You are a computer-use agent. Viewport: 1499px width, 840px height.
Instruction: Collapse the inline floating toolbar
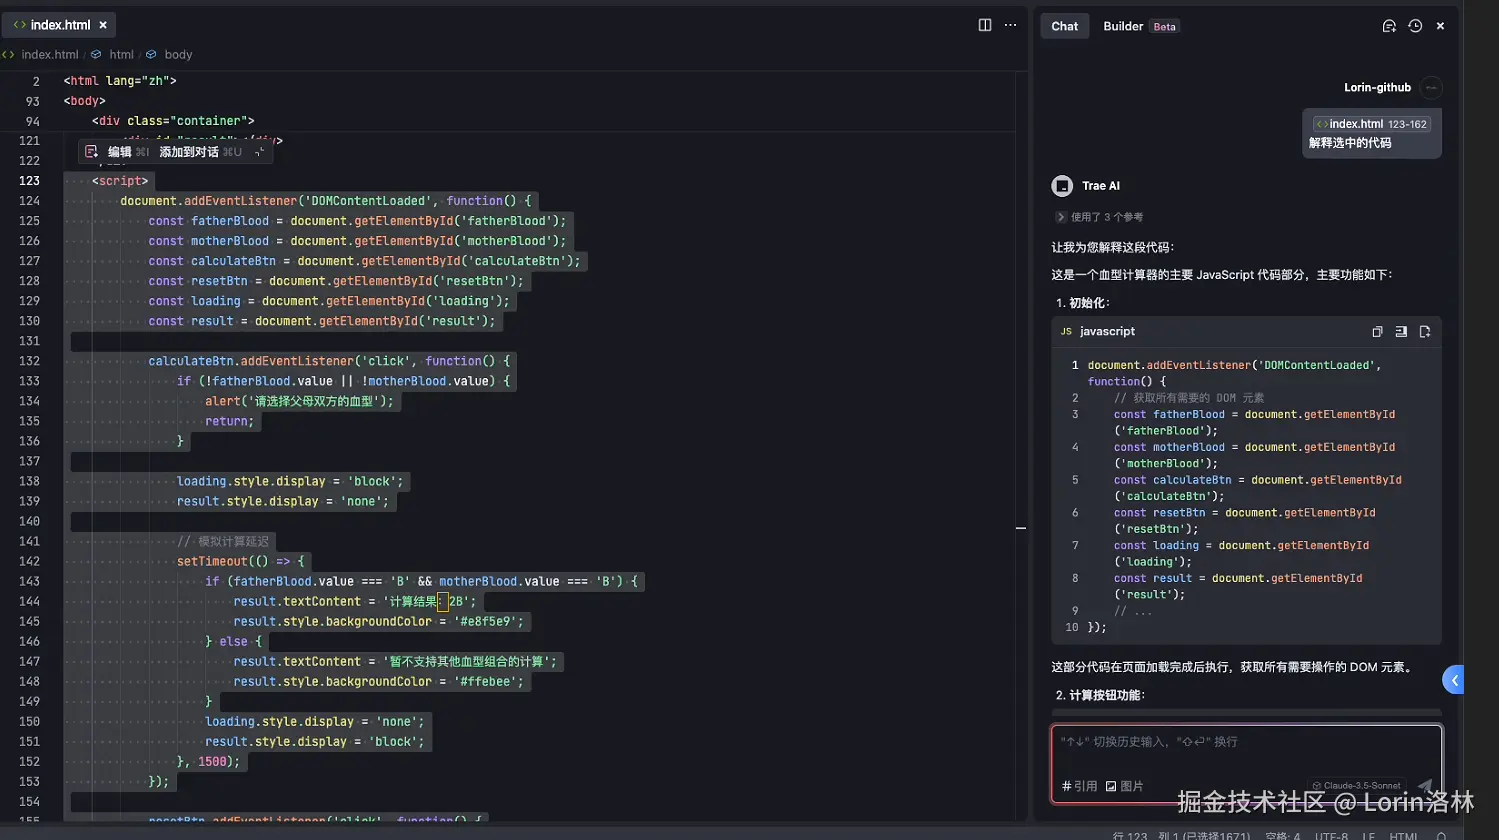point(259,152)
